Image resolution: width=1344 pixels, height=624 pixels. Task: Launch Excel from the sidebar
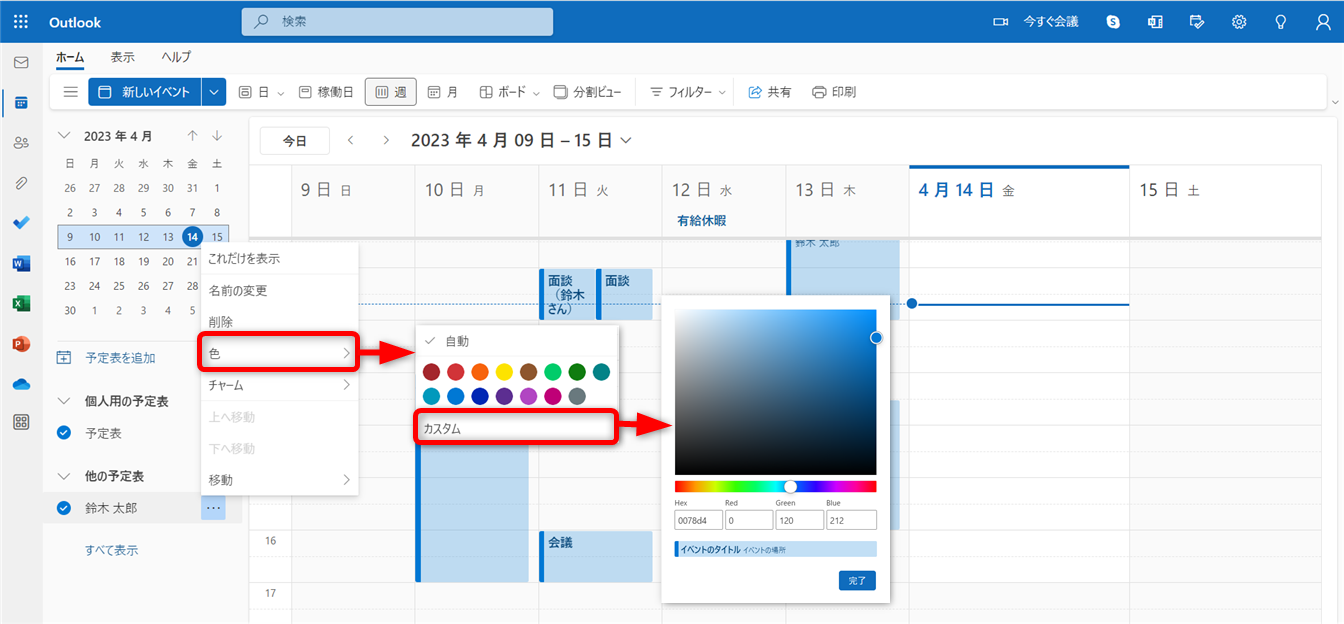click(21, 303)
